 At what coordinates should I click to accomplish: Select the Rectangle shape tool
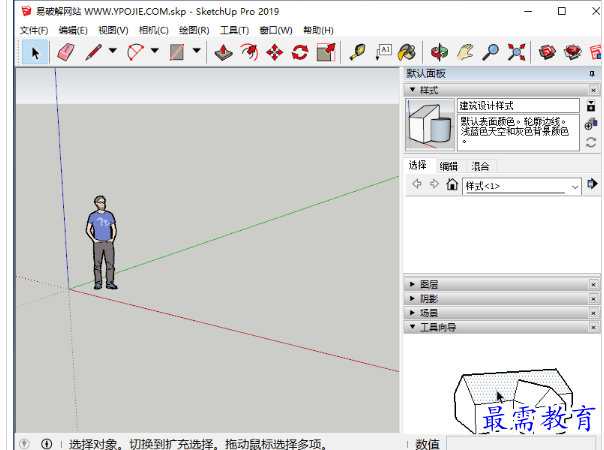point(177,52)
